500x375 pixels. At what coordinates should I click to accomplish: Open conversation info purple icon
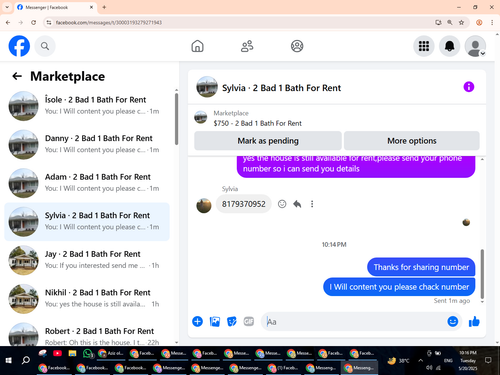click(x=469, y=87)
